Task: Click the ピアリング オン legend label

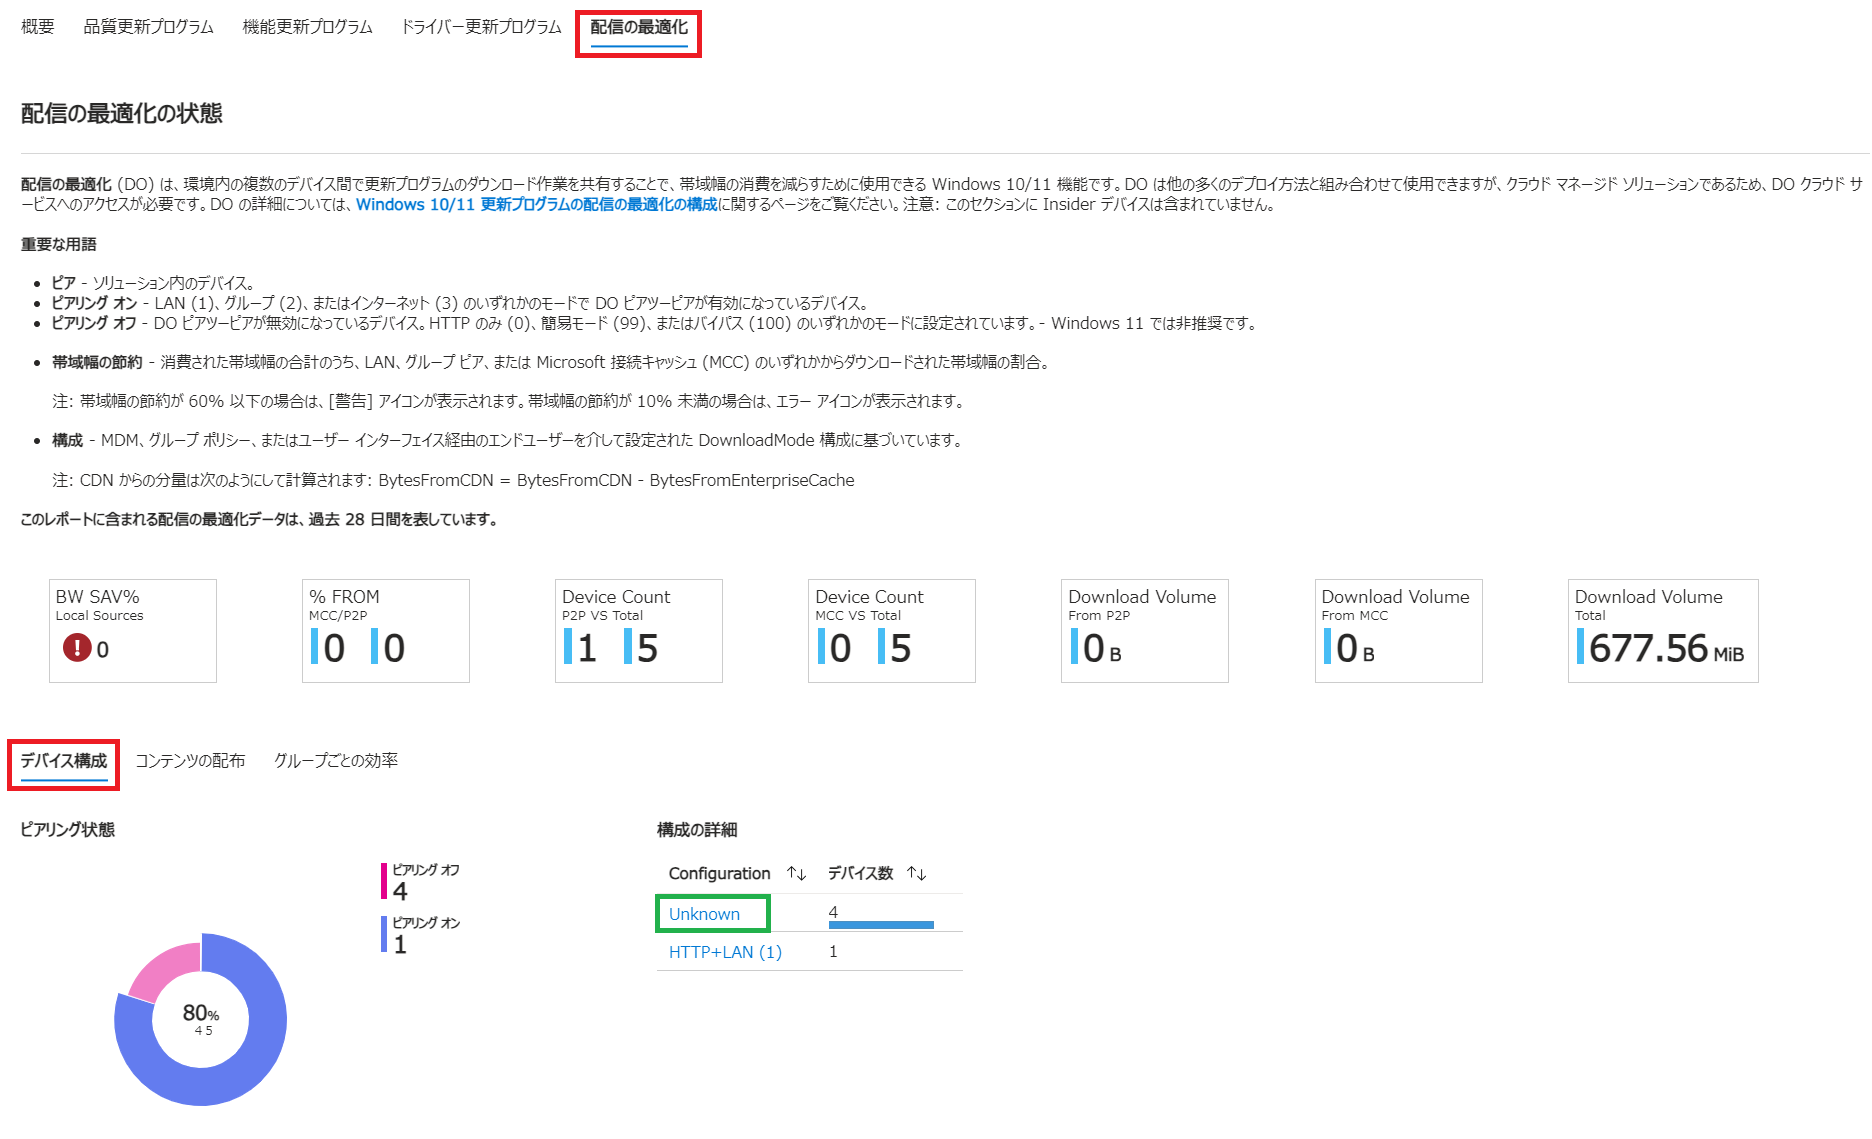Action: click(x=426, y=923)
